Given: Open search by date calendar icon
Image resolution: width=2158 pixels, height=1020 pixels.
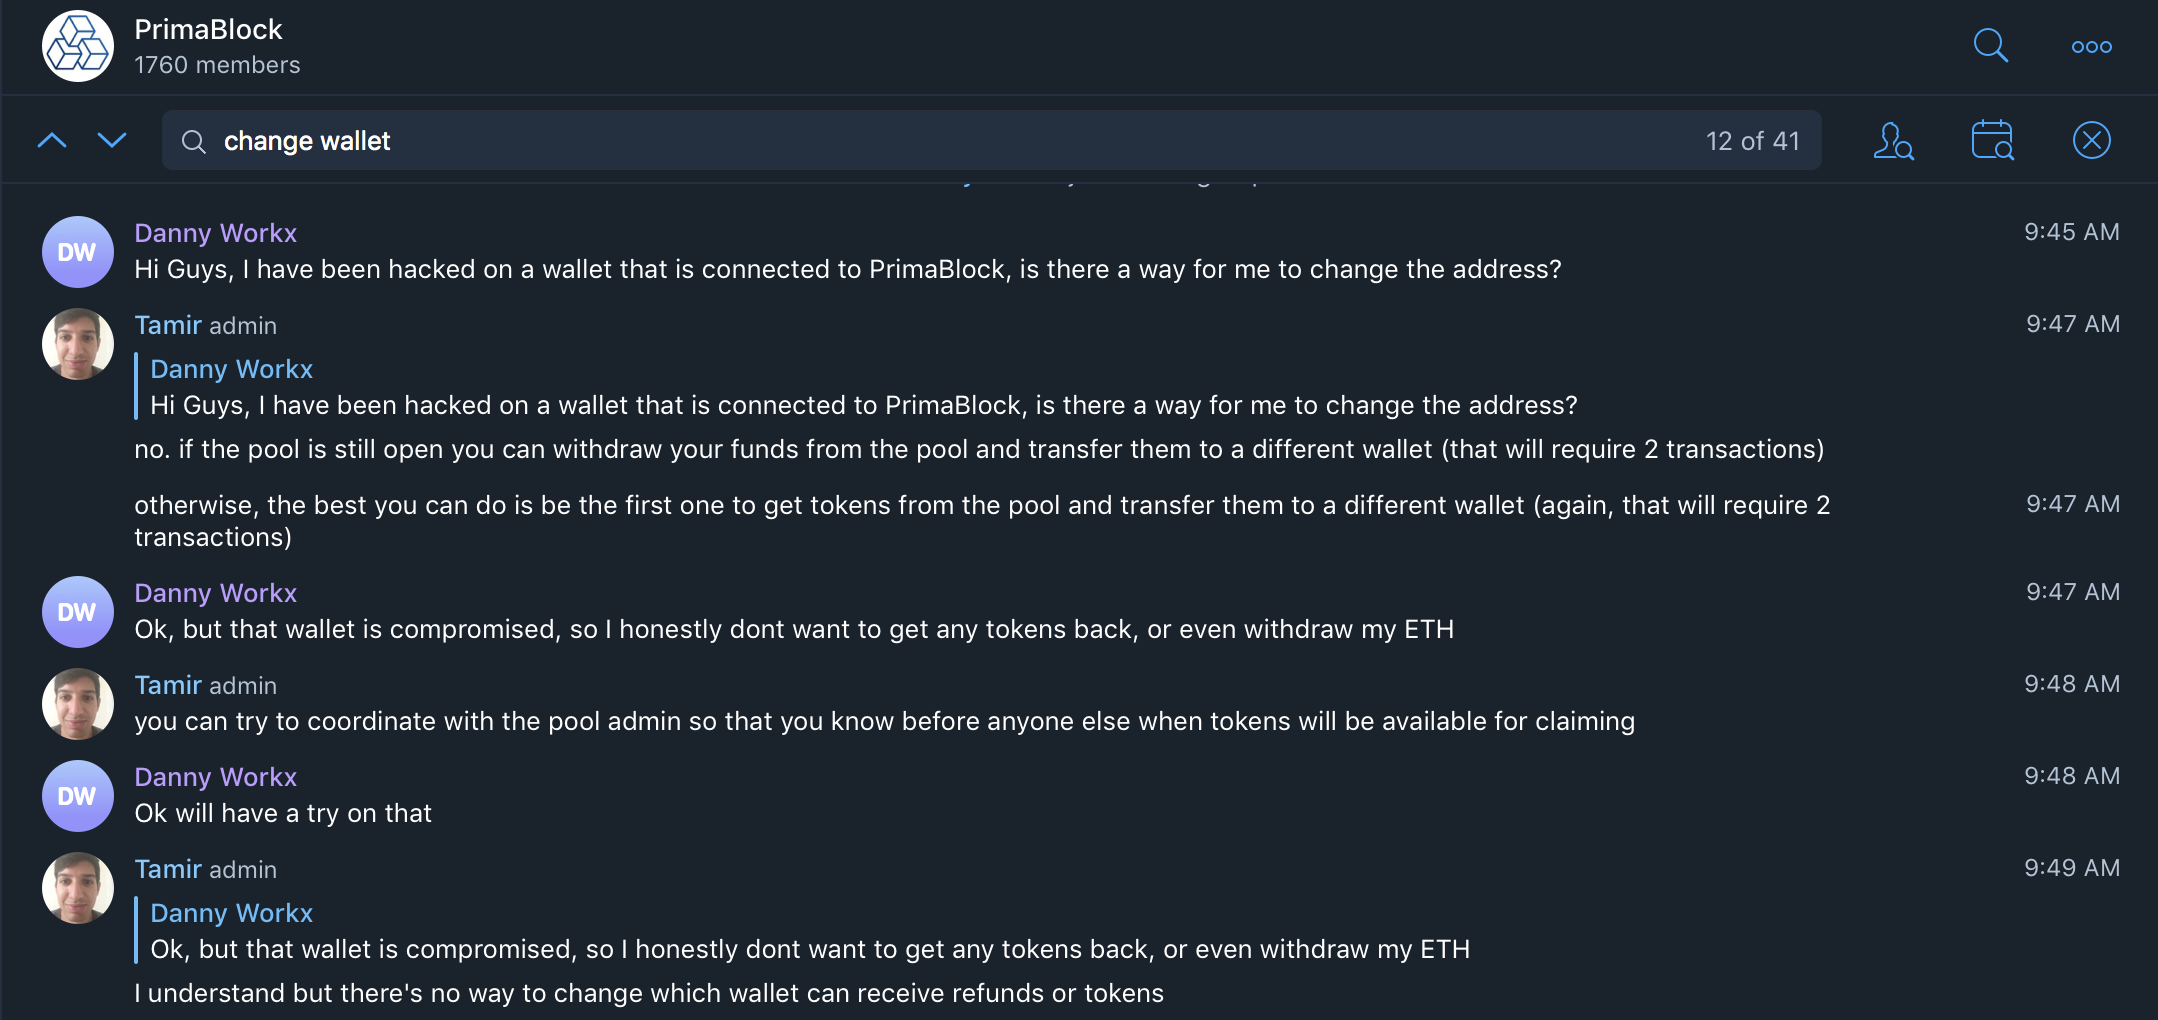Looking at the screenshot, I should (1992, 140).
